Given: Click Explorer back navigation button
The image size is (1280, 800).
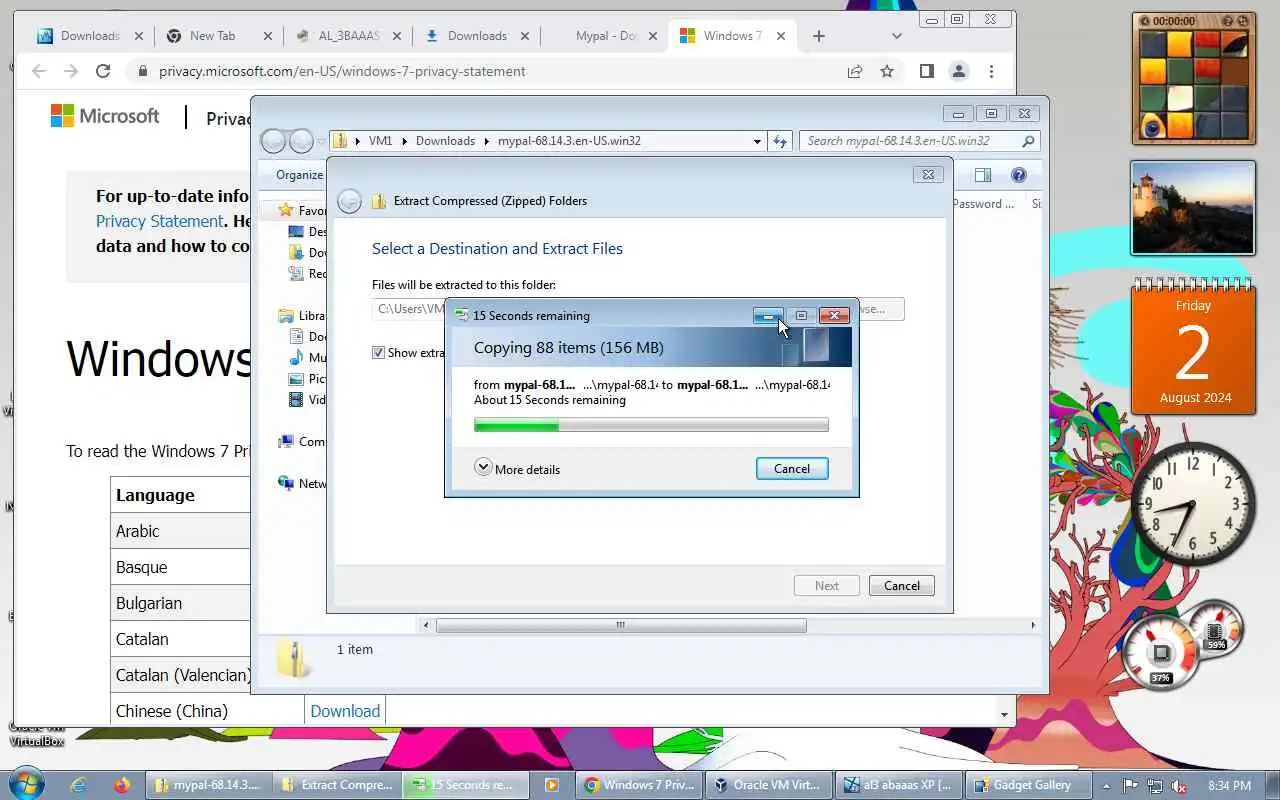Looking at the screenshot, I should tap(273, 141).
